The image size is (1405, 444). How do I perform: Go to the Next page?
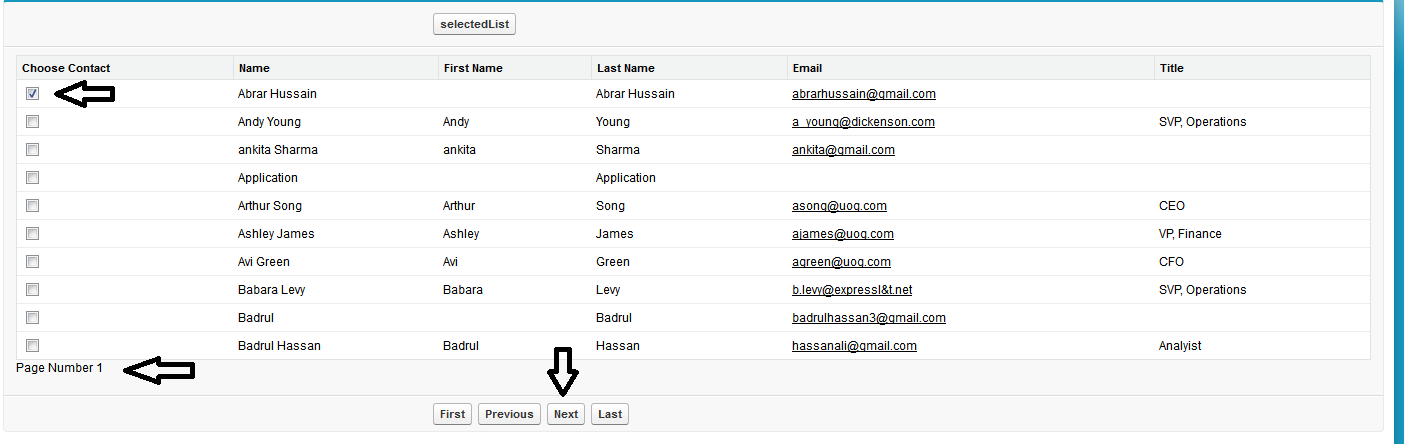coord(566,414)
